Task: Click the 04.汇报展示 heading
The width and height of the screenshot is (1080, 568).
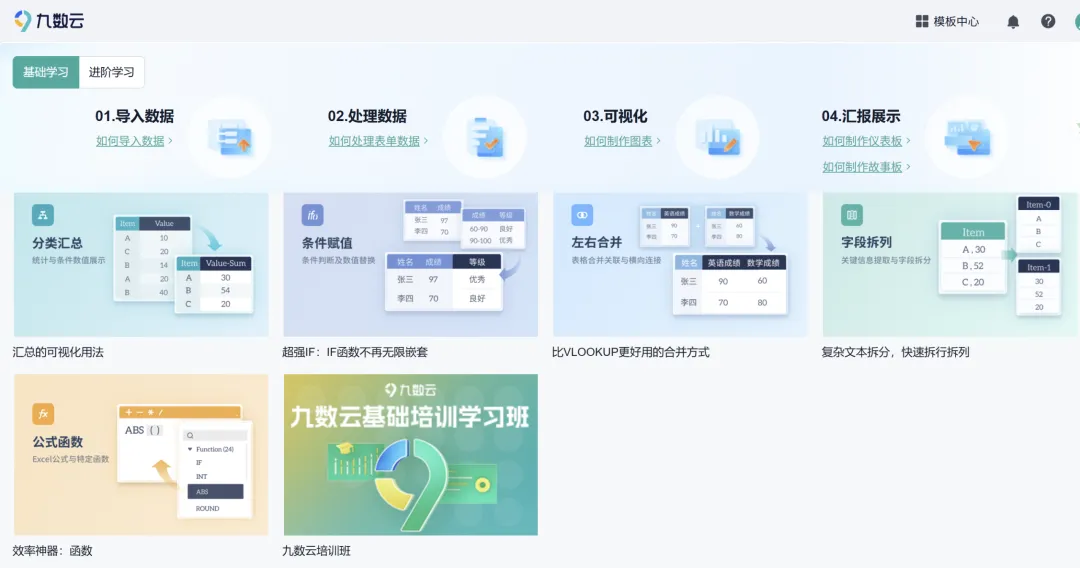Action: coord(861,116)
